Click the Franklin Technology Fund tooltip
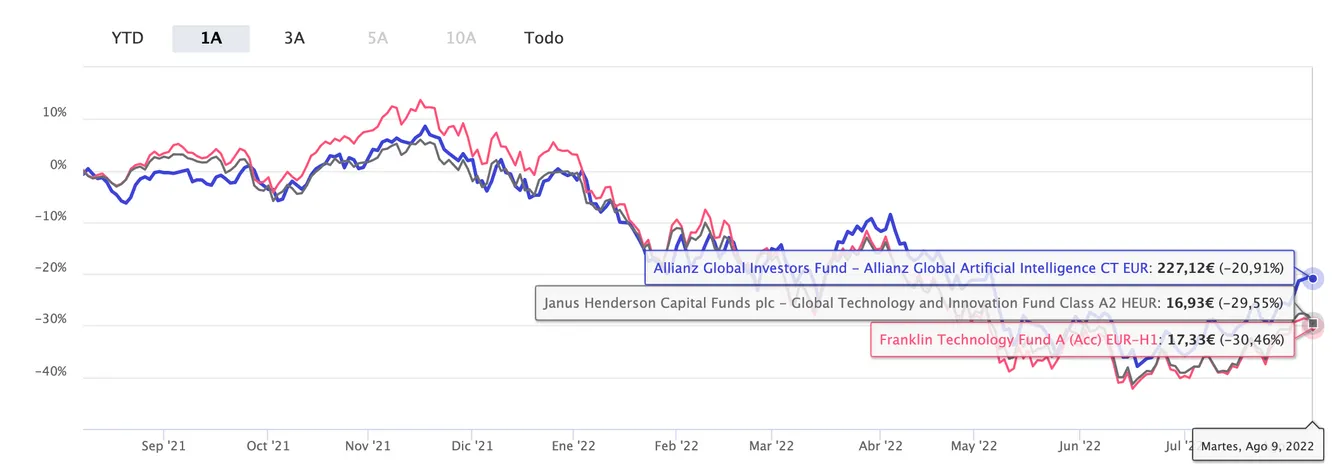This screenshot has width=1332, height=466. [1081, 340]
